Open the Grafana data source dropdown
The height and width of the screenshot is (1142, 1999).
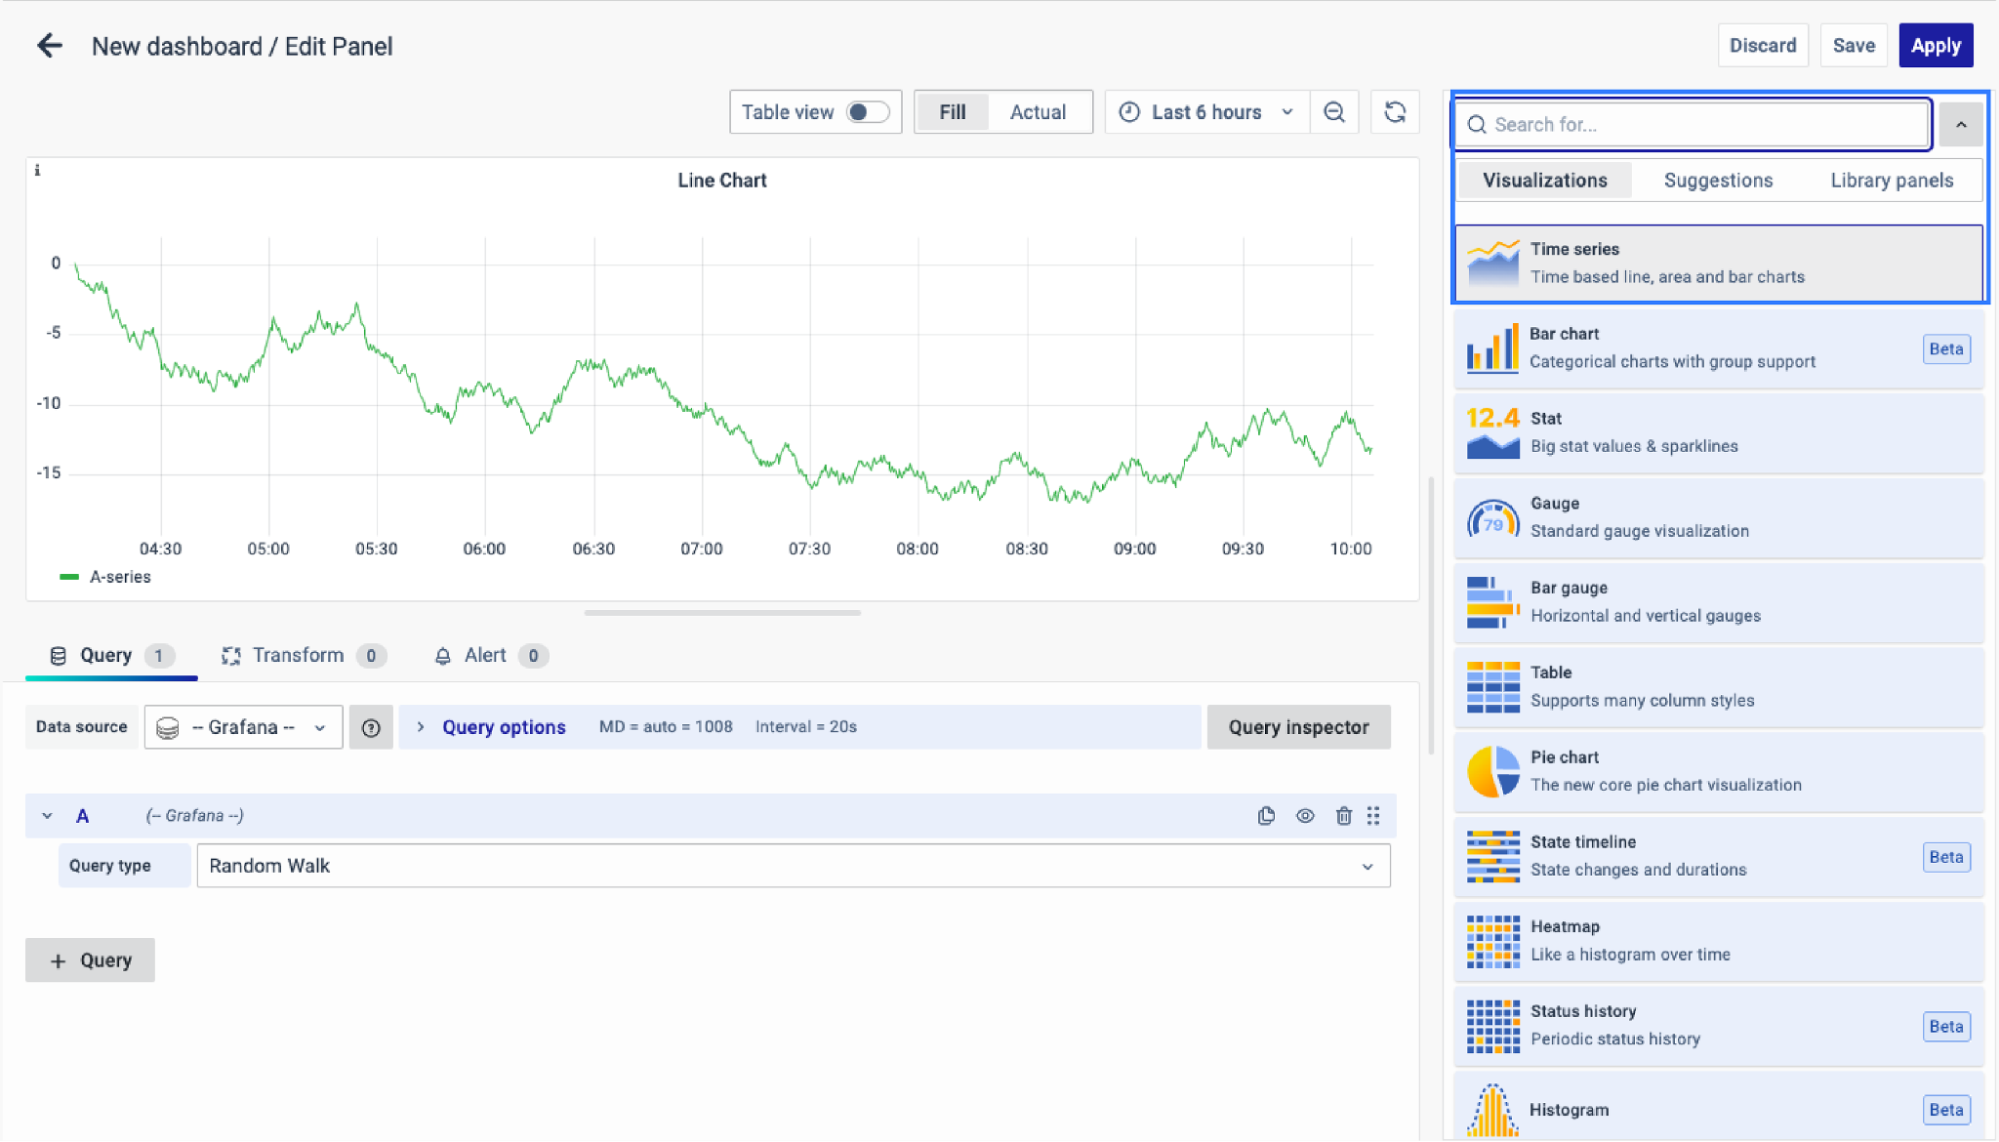point(244,728)
